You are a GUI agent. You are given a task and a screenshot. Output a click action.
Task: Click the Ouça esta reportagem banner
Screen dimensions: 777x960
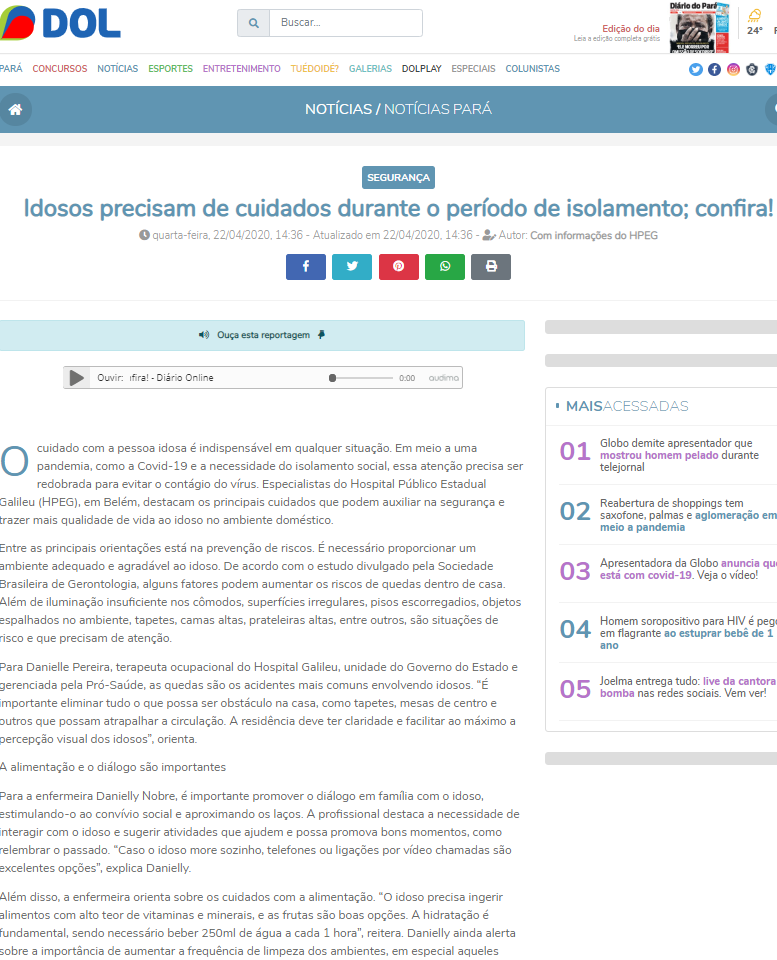(262, 335)
